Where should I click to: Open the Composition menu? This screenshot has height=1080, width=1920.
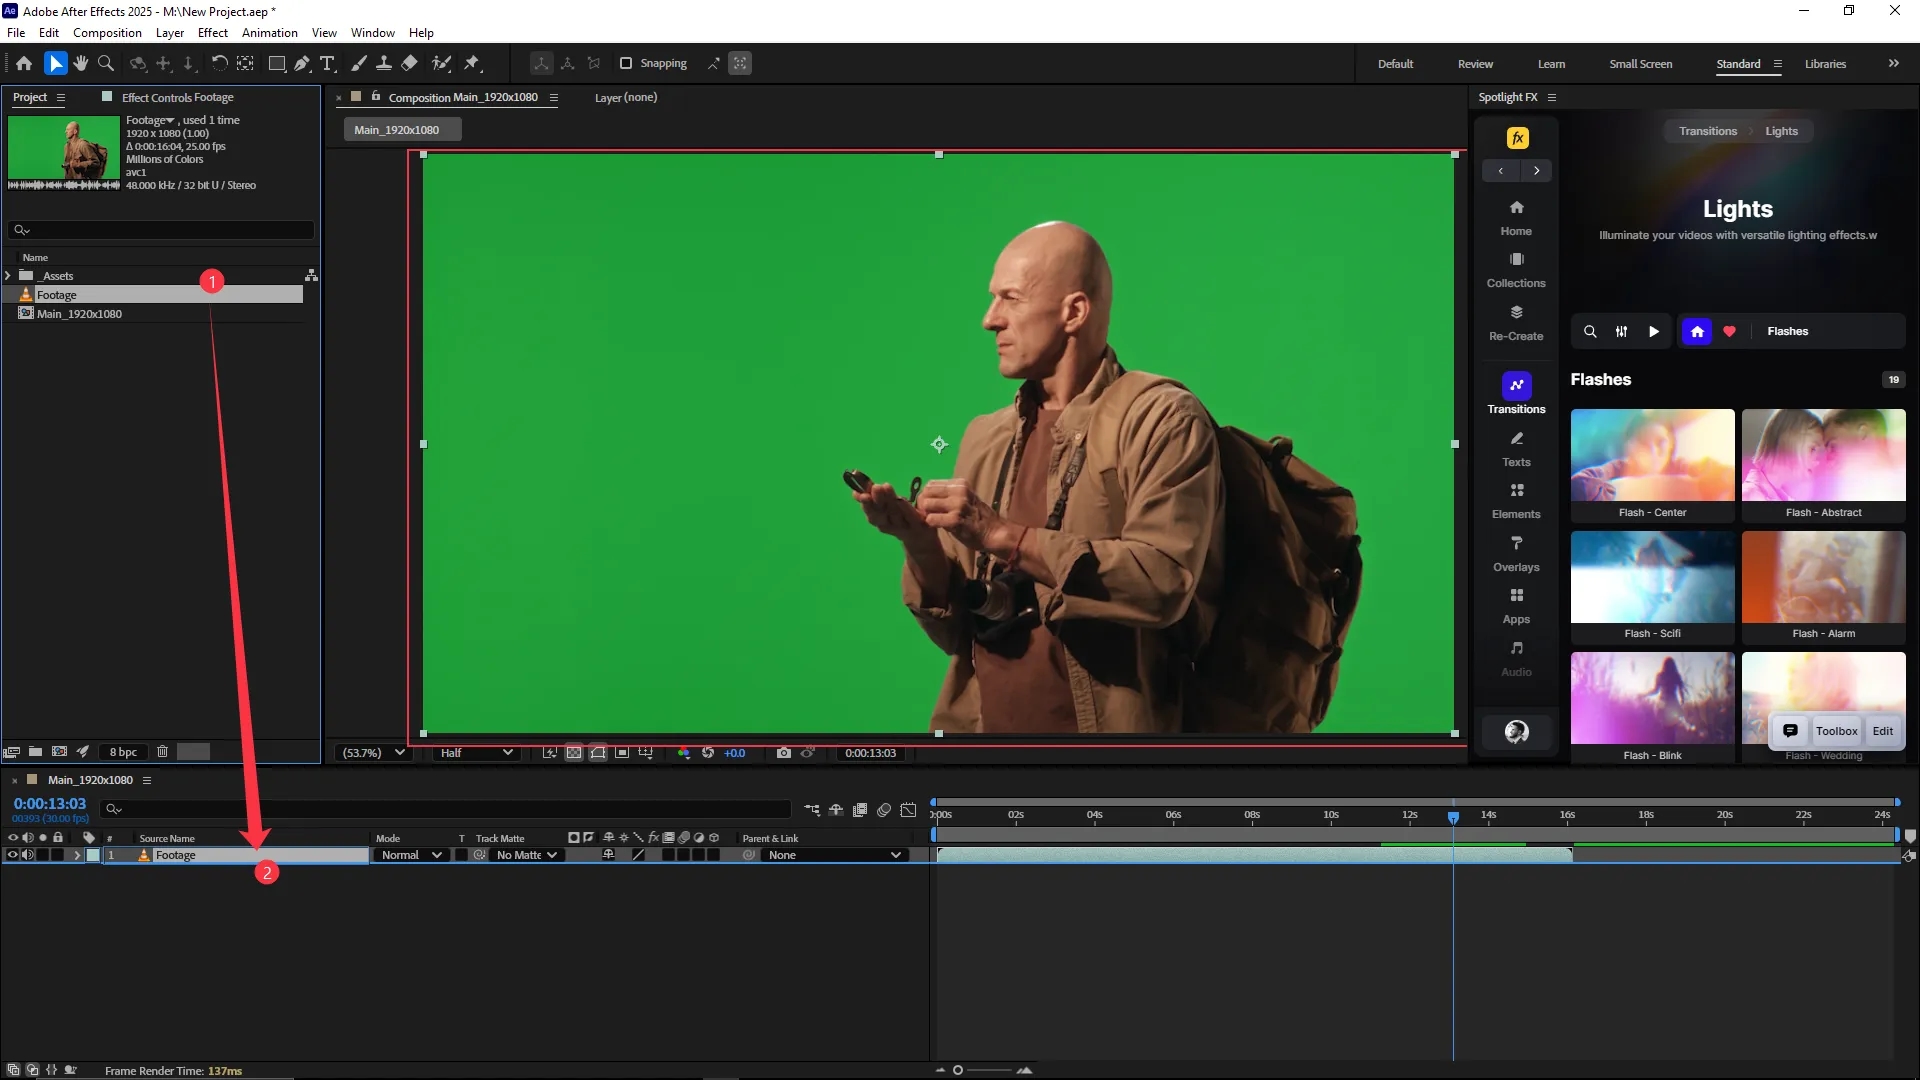pos(107,33)
